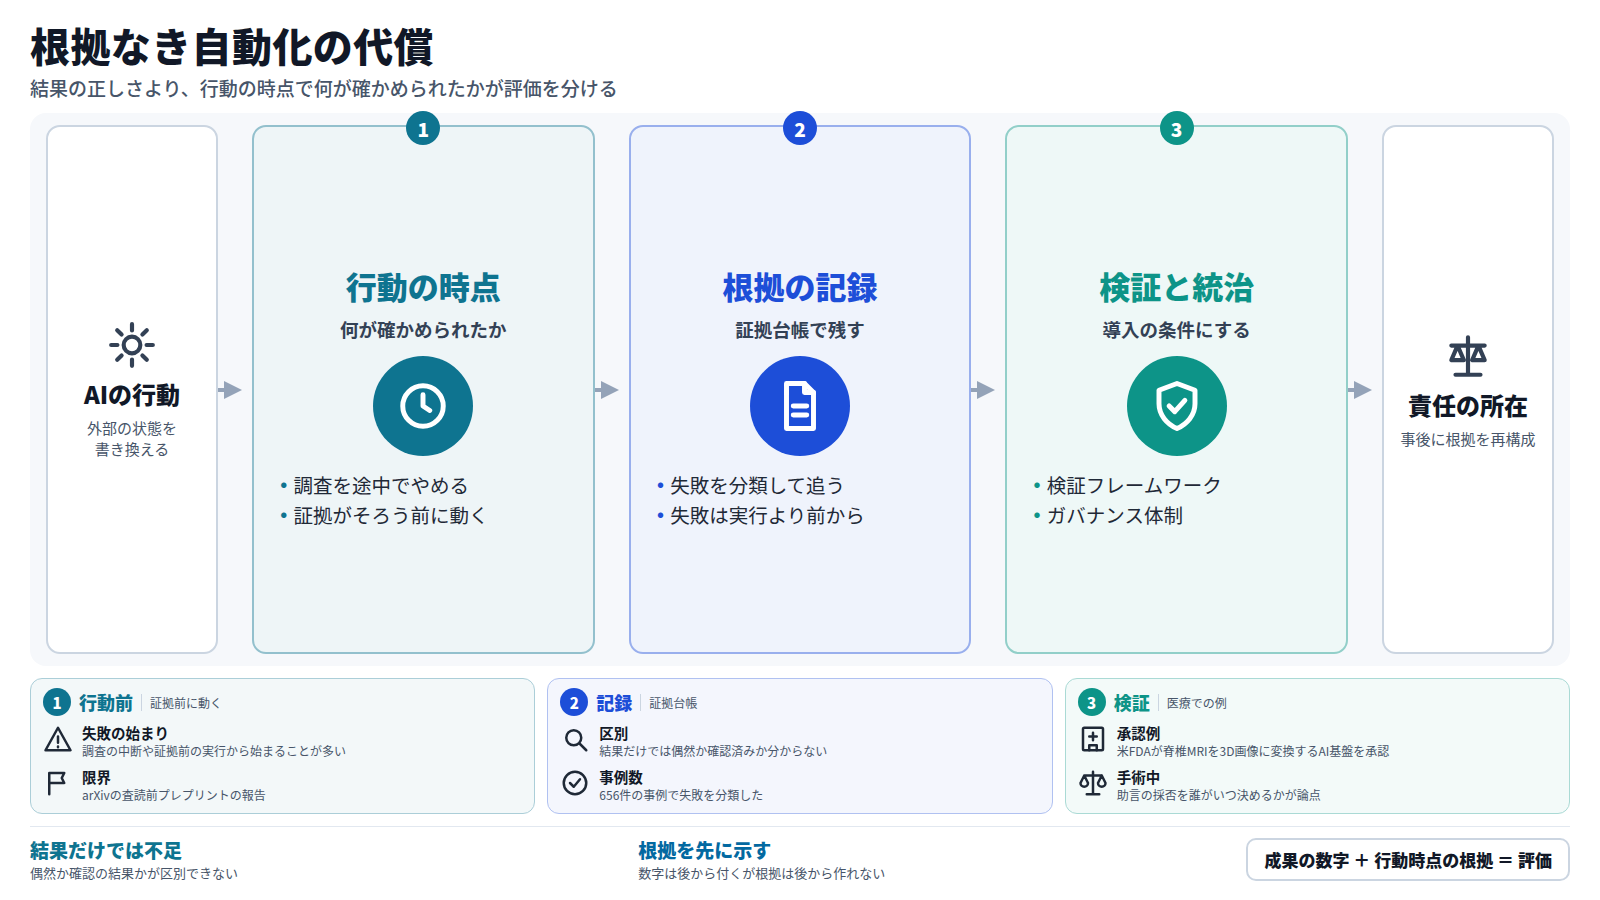Click the numbered badge 1 beside 行動前
This screenshot has width=1600, height=900.
(x=57, y=703)
